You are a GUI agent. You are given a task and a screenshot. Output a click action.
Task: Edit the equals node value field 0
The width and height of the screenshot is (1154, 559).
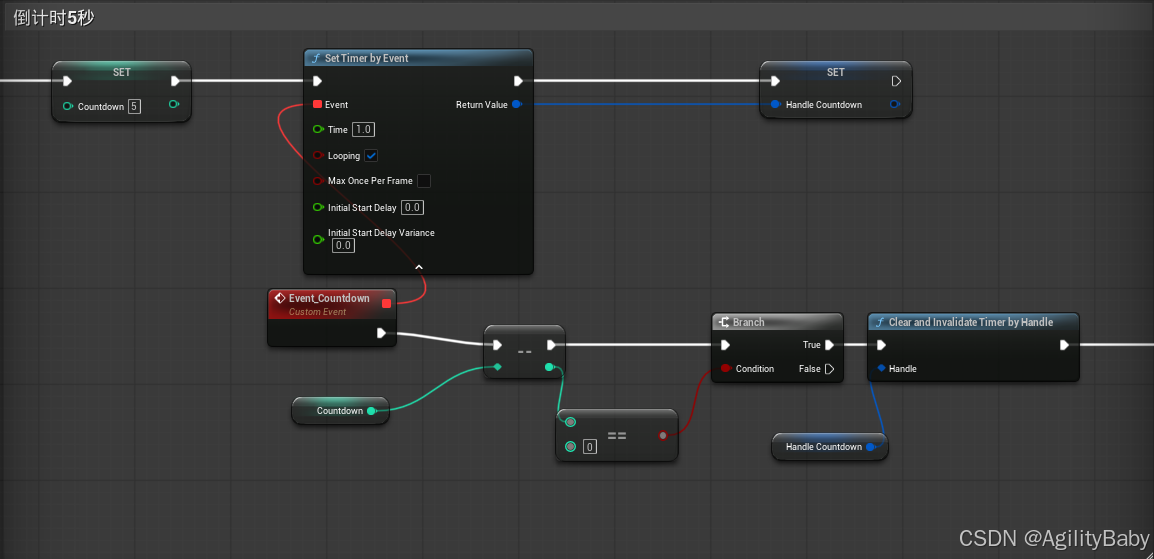[x=590, y=446]
